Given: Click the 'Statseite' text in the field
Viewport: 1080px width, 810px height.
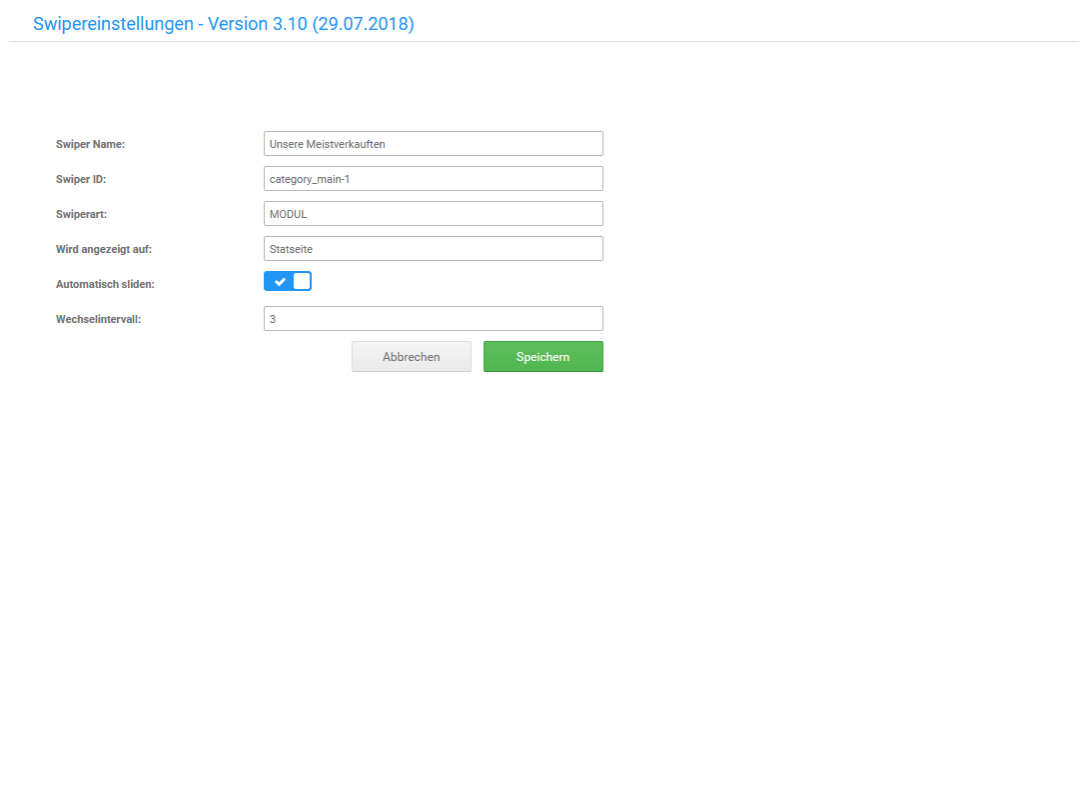Looking at the screenshot, I should pos(291,249).
